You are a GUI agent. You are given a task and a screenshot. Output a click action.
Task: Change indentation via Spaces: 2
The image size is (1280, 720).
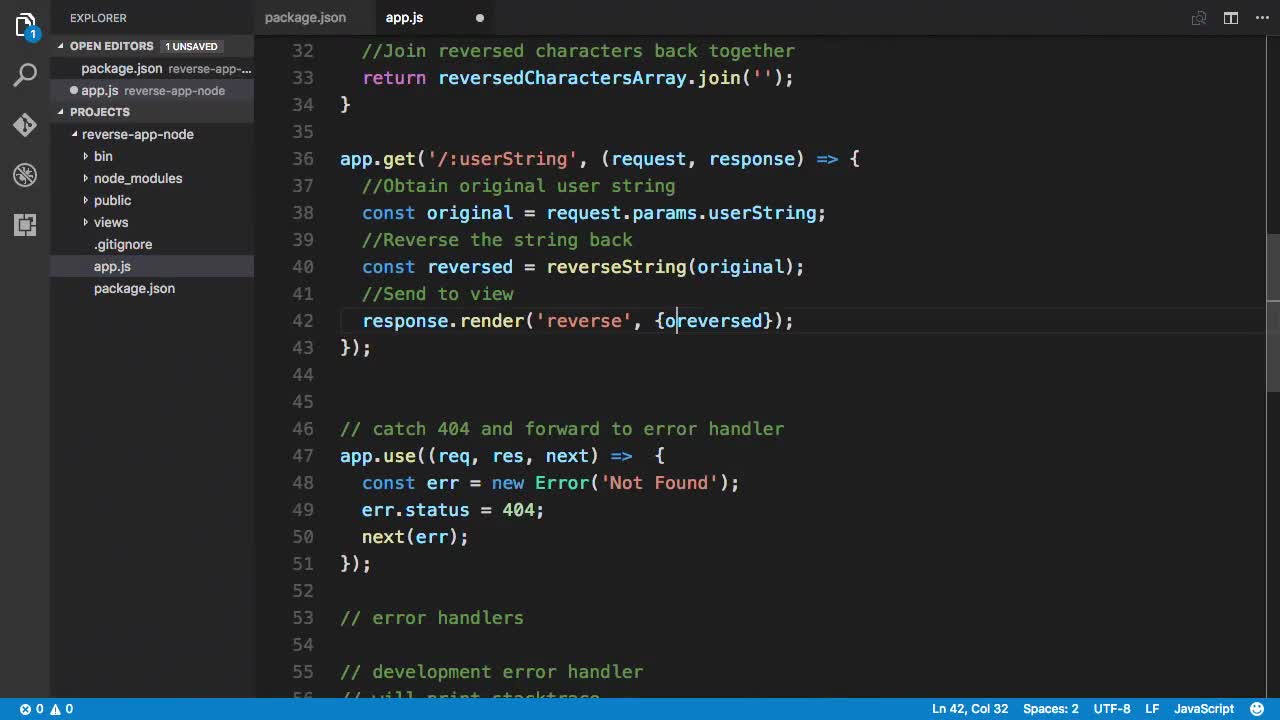1051,709
